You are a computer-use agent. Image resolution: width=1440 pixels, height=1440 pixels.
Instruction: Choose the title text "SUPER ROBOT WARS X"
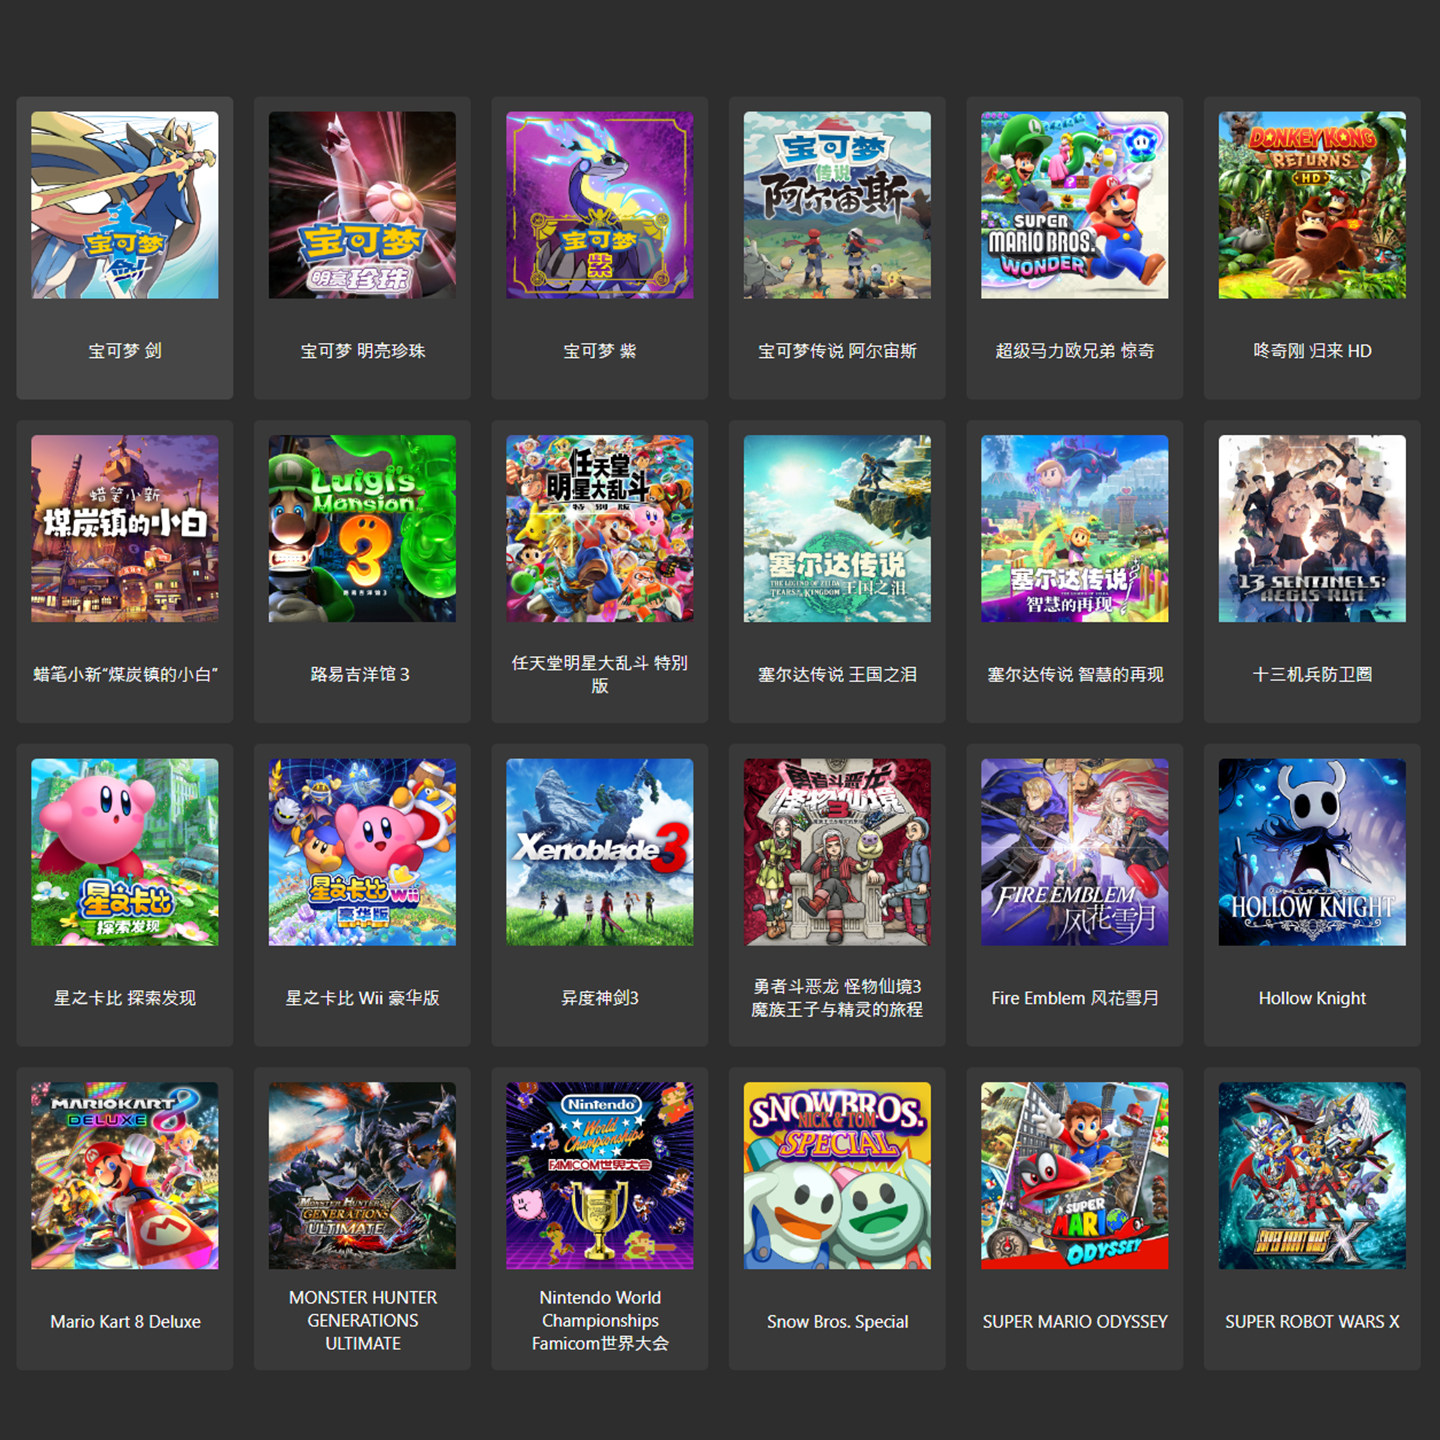coord(1312,1322)
